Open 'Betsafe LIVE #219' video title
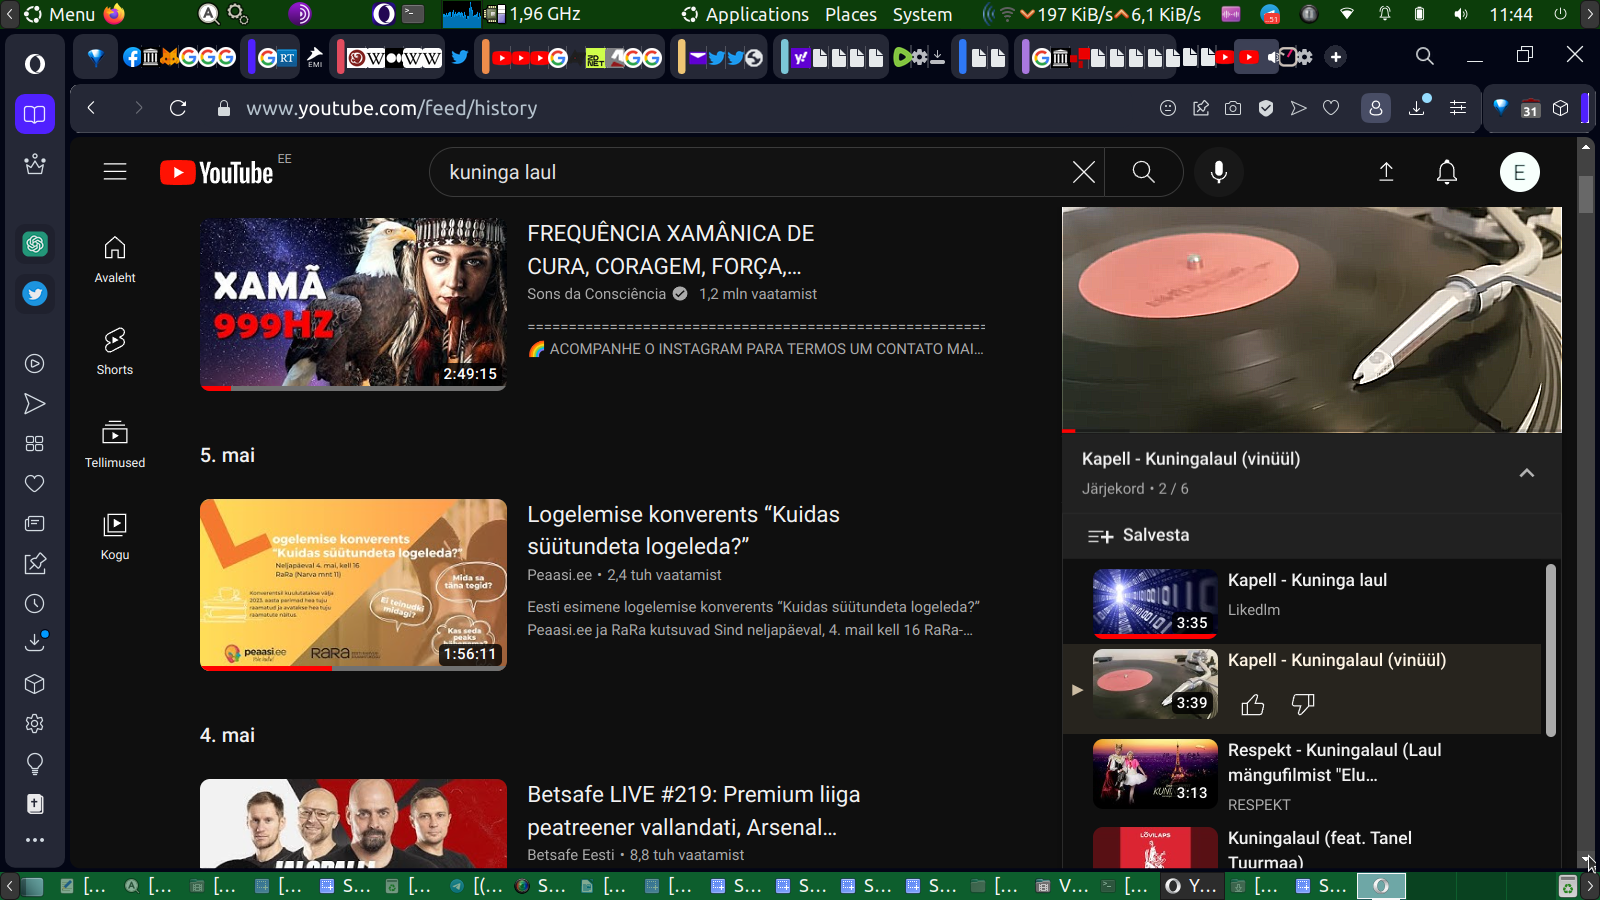The height and width of the screenshot is (900, 1600). click(694, 811)
